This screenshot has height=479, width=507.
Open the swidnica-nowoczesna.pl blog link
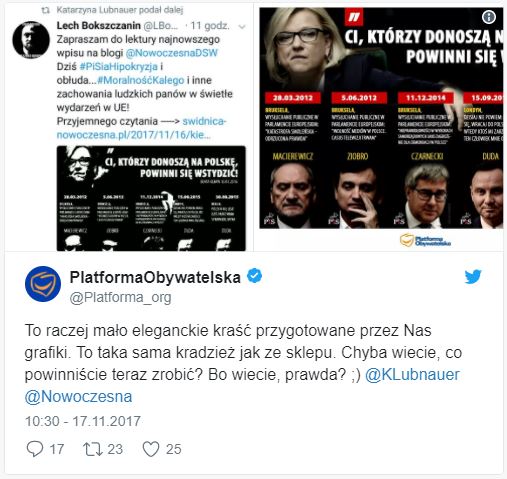142,128
